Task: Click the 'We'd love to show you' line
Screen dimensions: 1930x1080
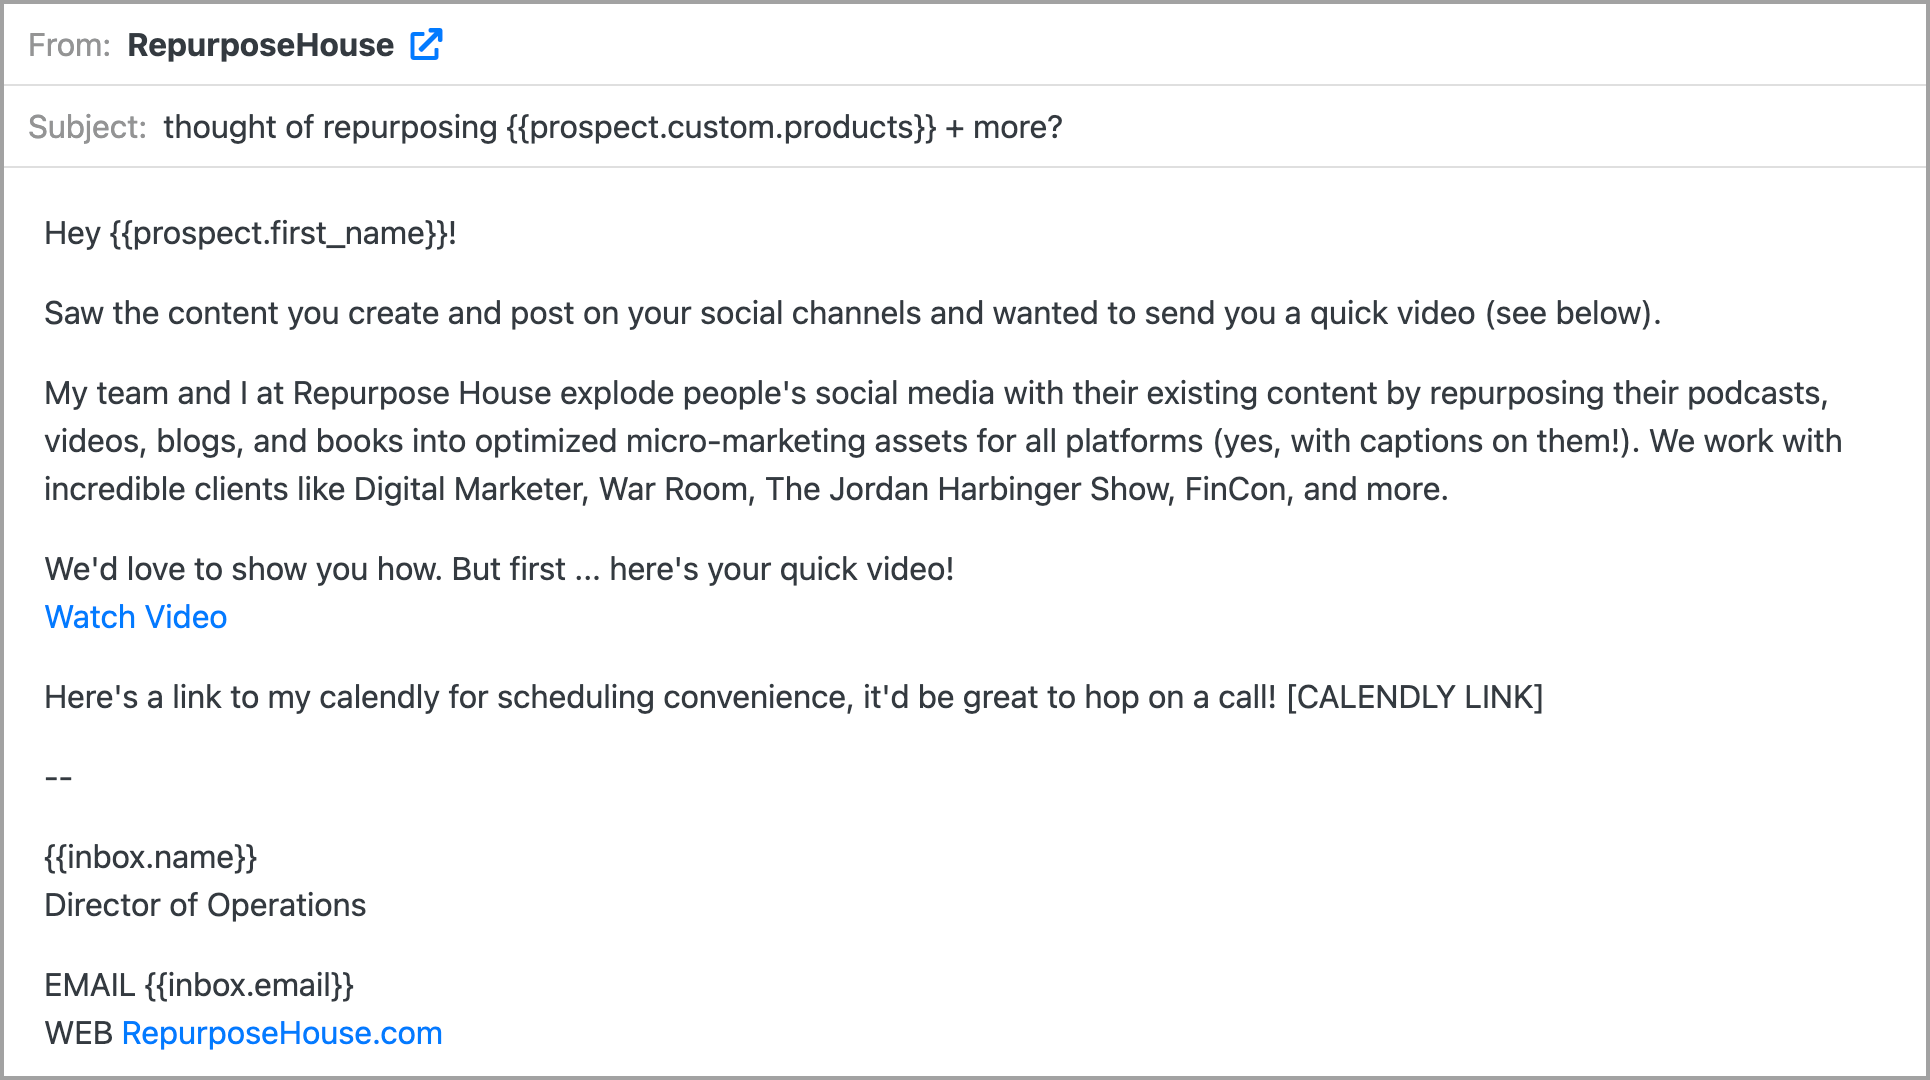Action: pyautogui.click(x=498, y=569)
